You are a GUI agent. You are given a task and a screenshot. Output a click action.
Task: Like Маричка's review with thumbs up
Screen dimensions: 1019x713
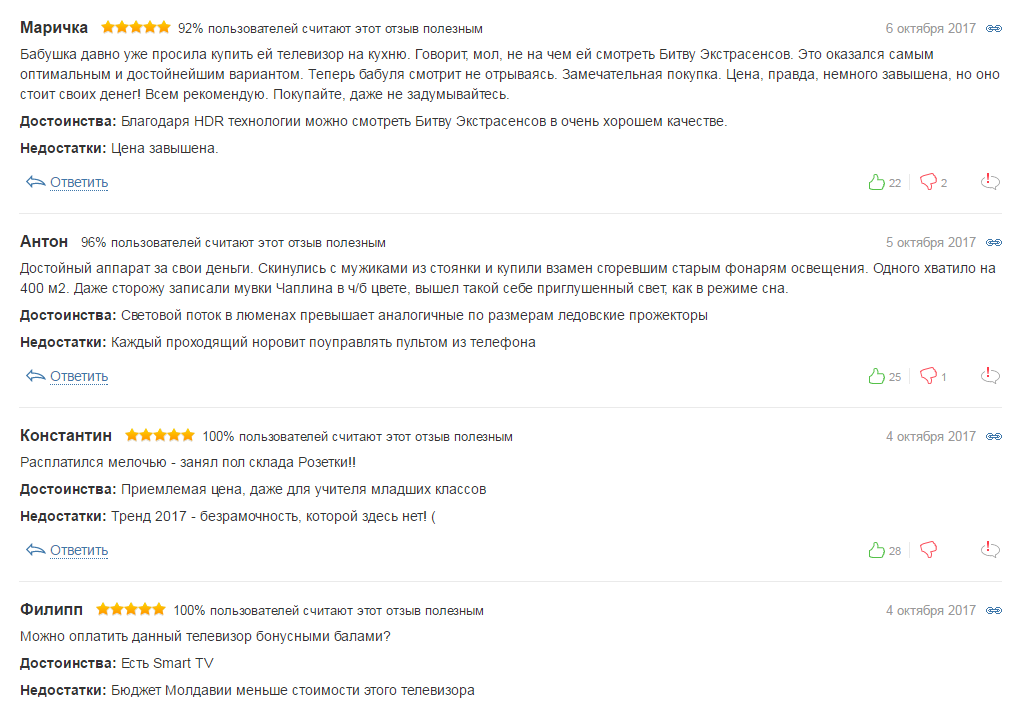click(877, 182)
